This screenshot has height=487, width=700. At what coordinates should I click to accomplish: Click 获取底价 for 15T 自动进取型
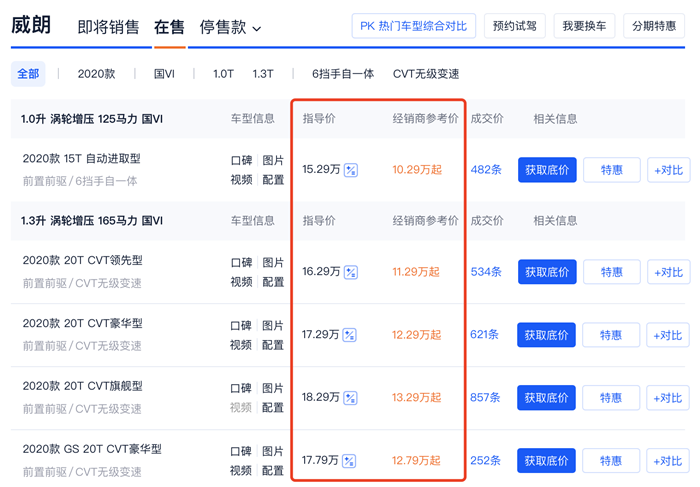547,170
